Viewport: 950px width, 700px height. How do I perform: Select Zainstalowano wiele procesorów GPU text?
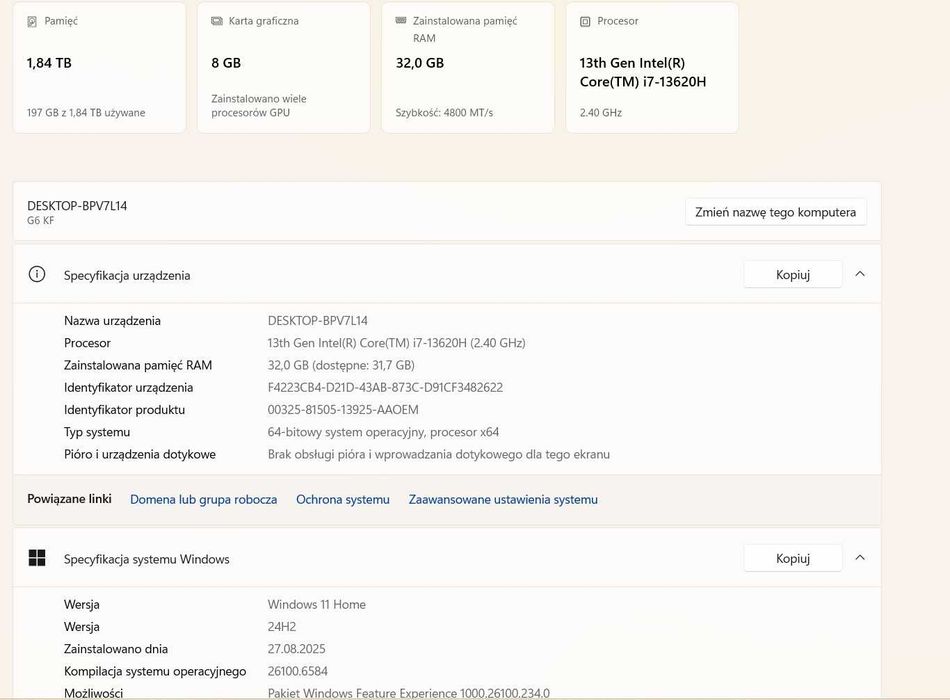point(259,105)
